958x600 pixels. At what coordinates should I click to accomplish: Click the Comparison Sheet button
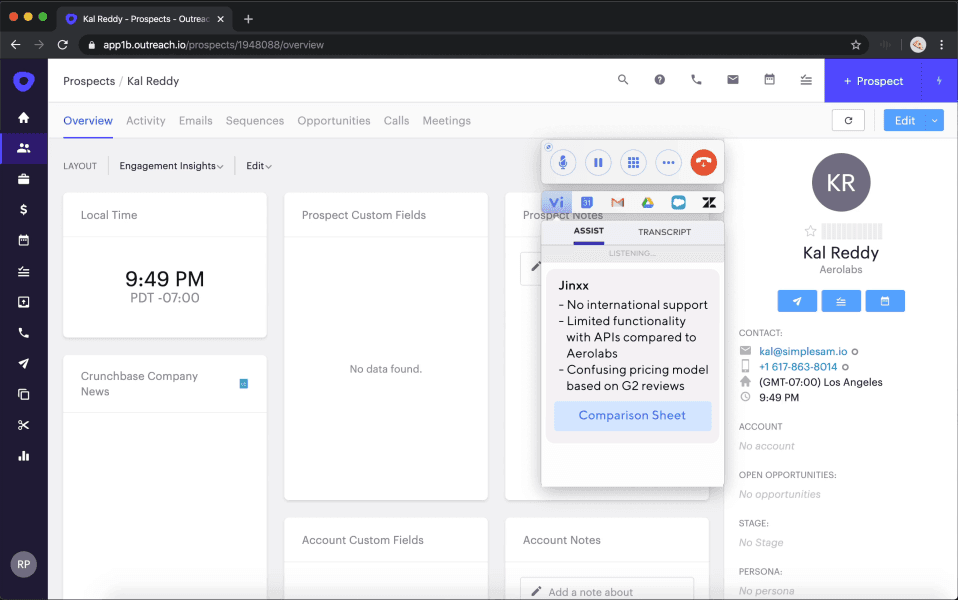click(x=632, y=416)
